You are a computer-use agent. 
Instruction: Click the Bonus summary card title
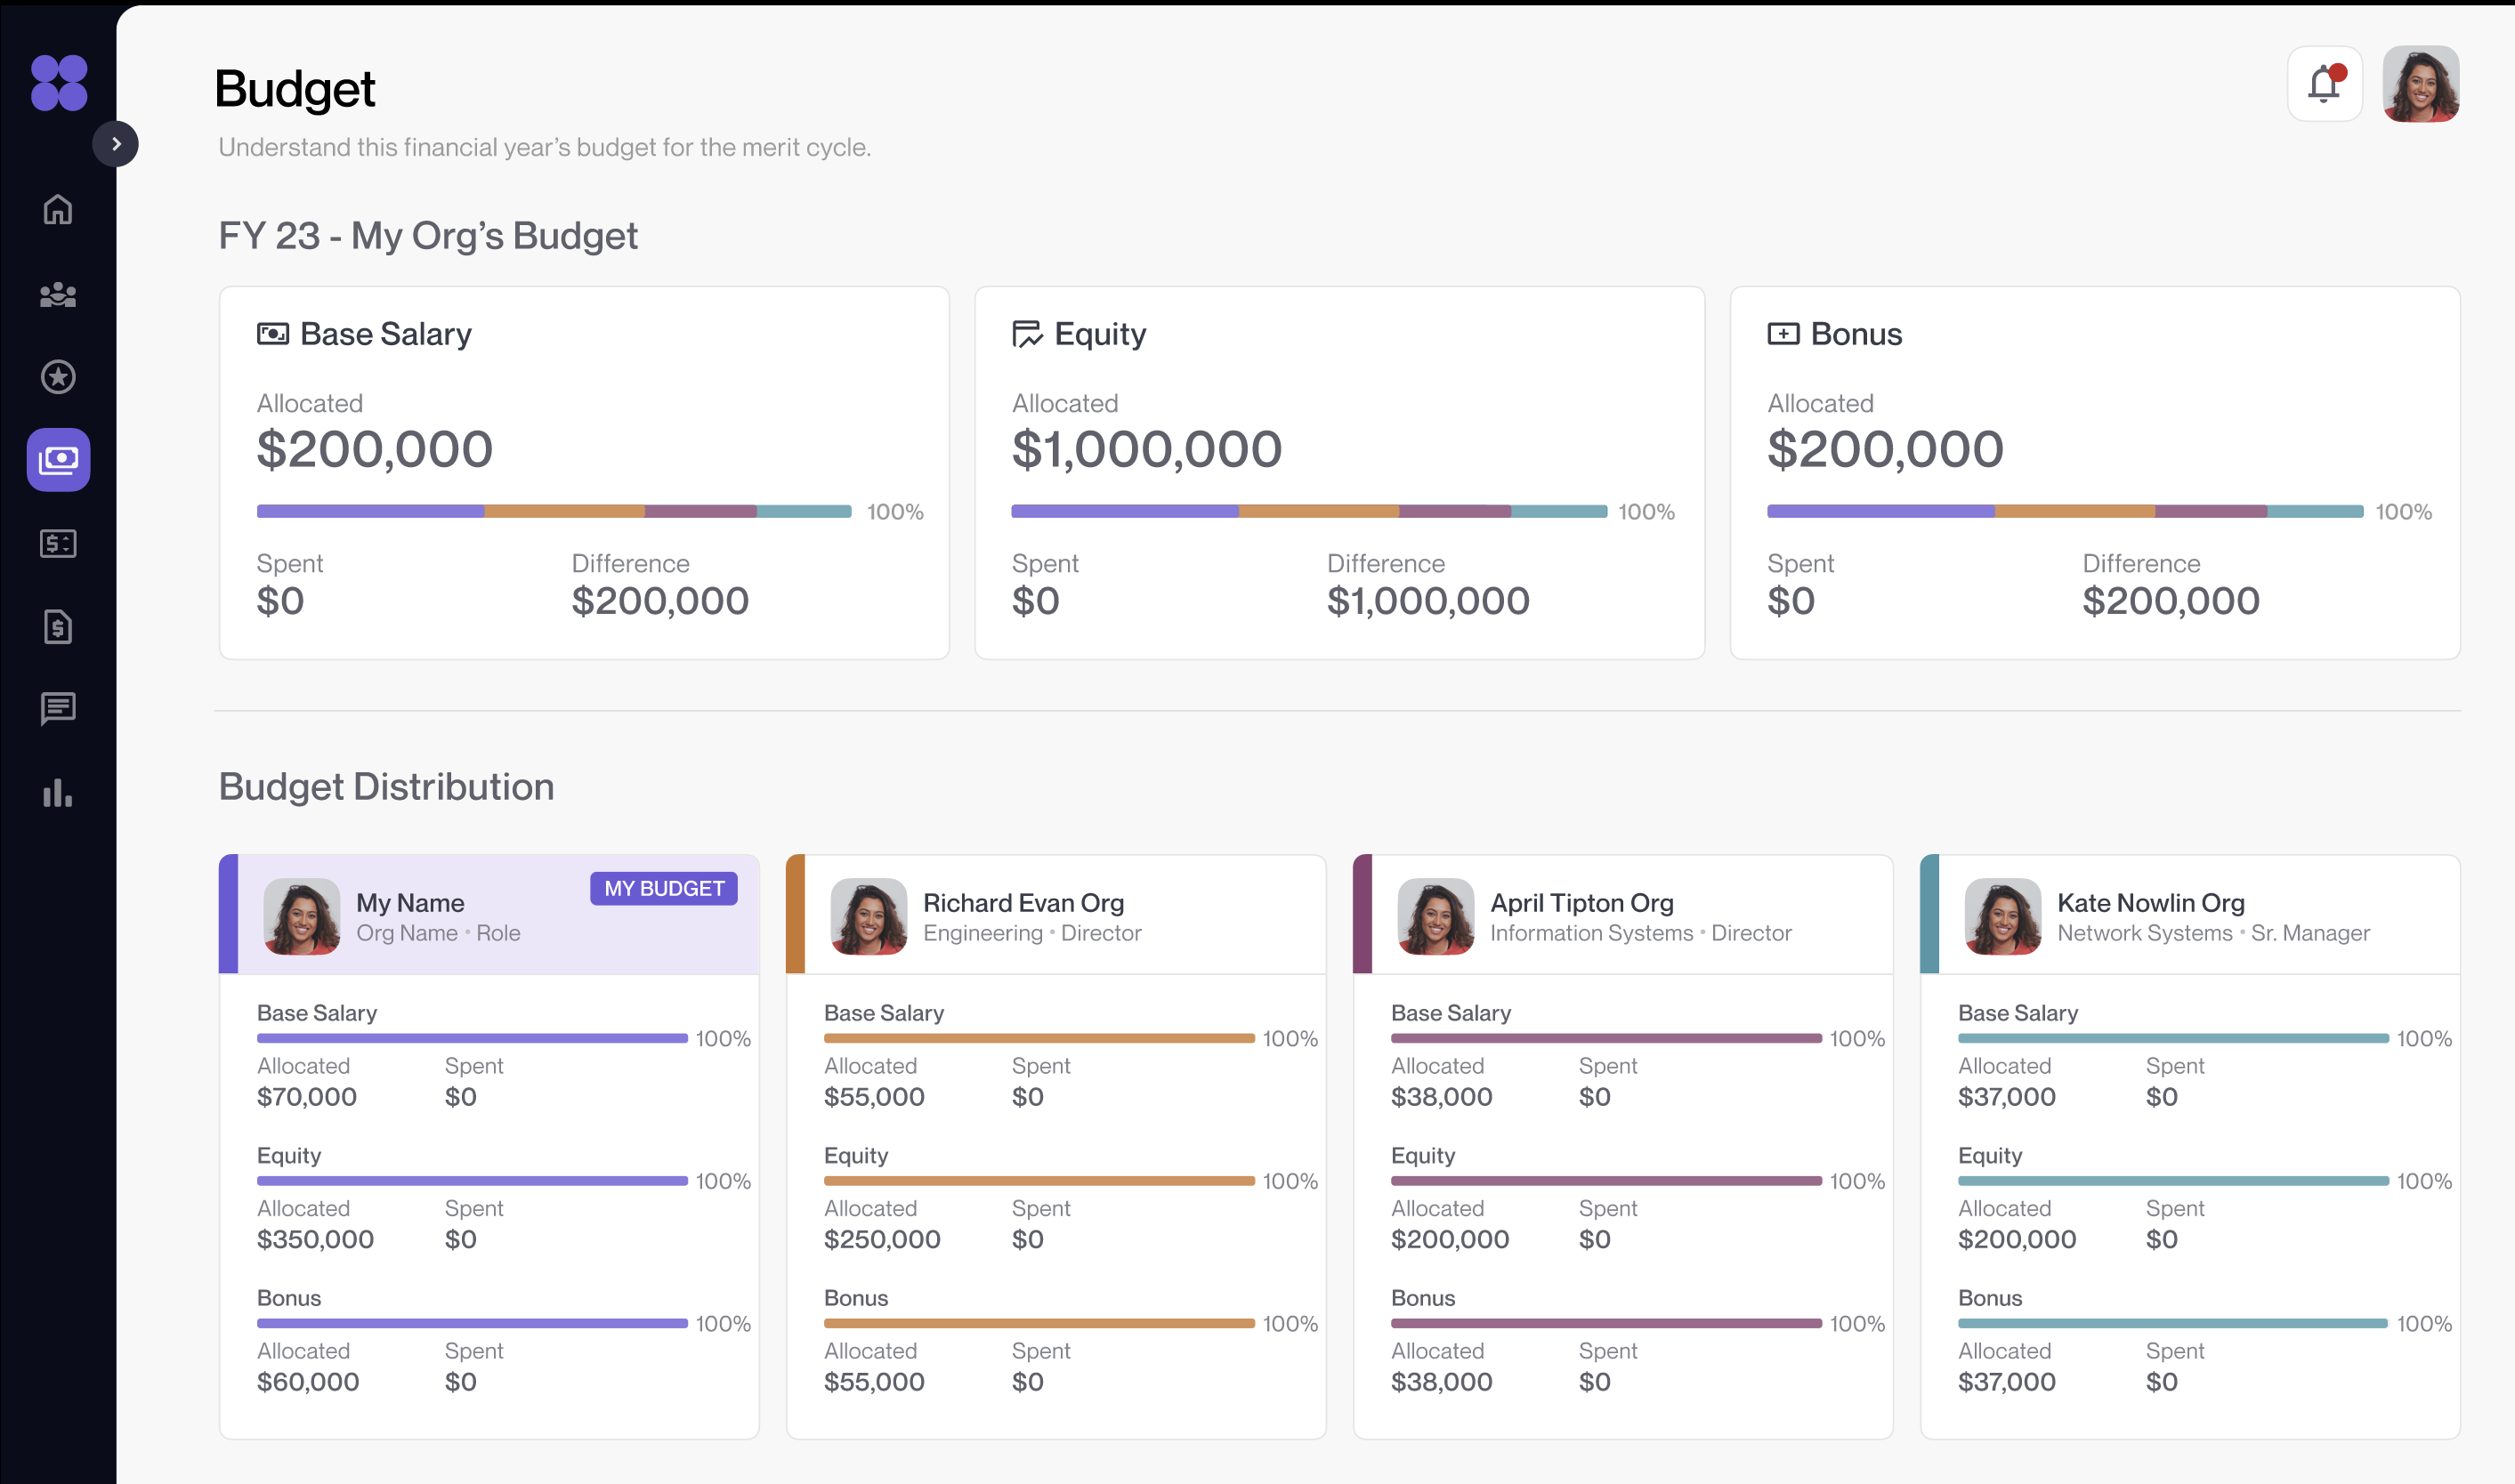point(1855,334)
